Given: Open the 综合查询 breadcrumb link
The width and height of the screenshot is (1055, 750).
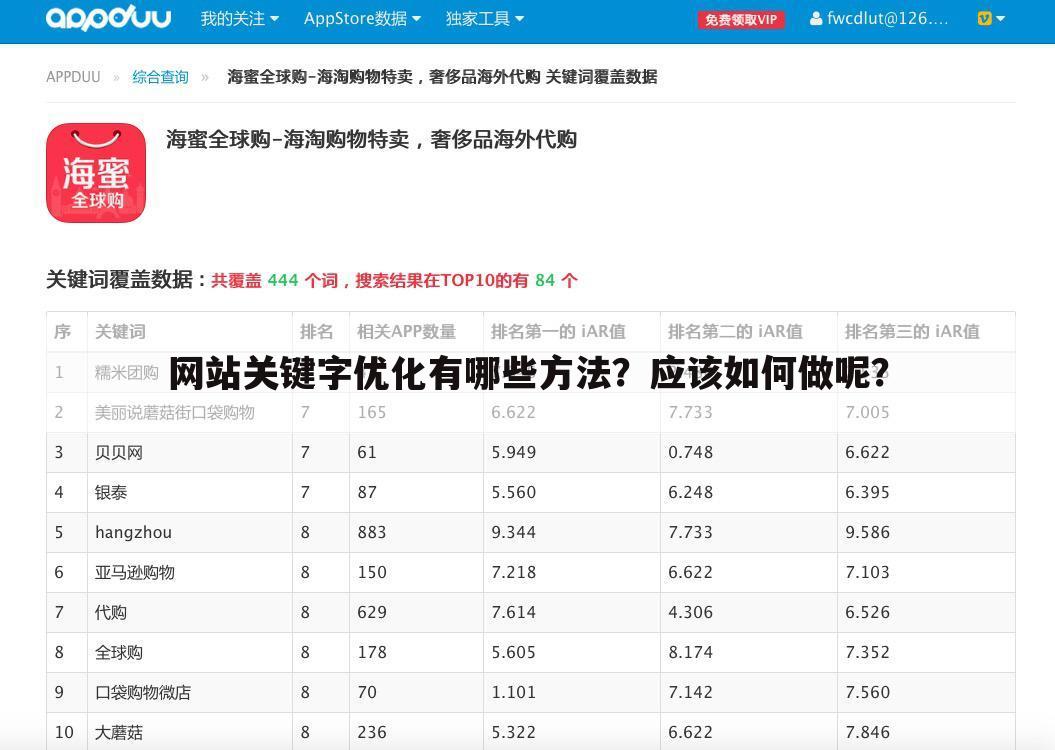Looking at the screenshot, I should [160, 77].
